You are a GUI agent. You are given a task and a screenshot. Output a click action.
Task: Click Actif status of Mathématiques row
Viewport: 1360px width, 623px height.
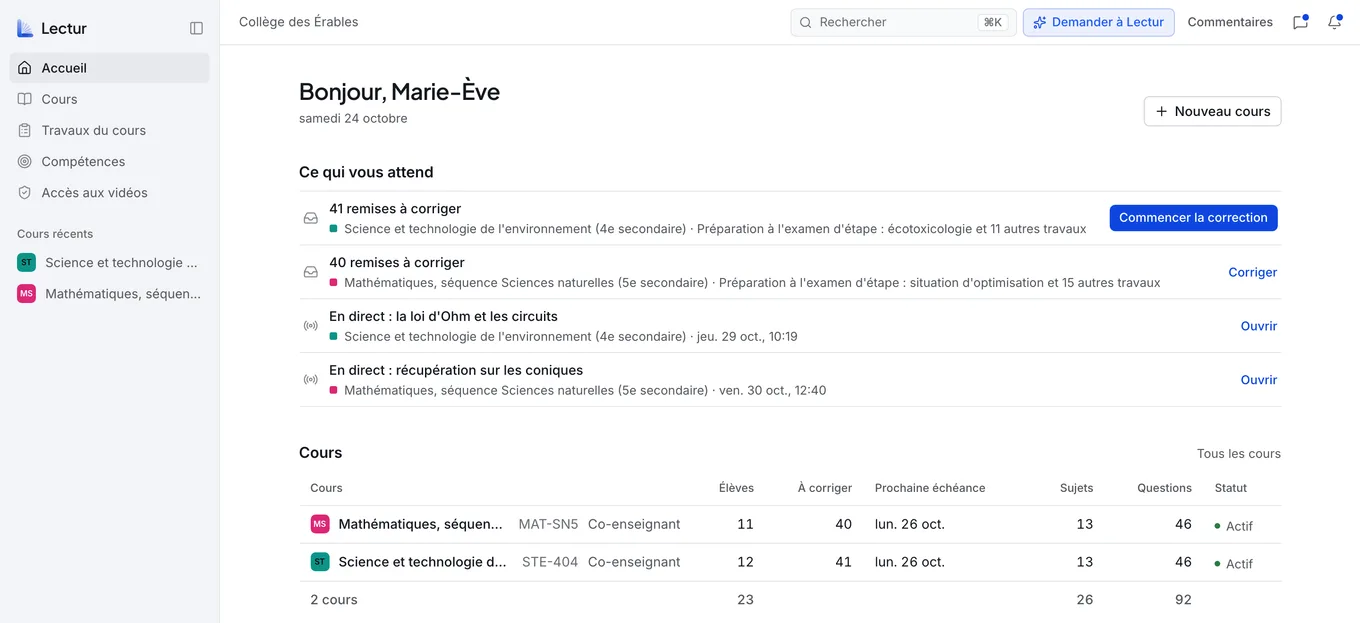pos(1233,526)
